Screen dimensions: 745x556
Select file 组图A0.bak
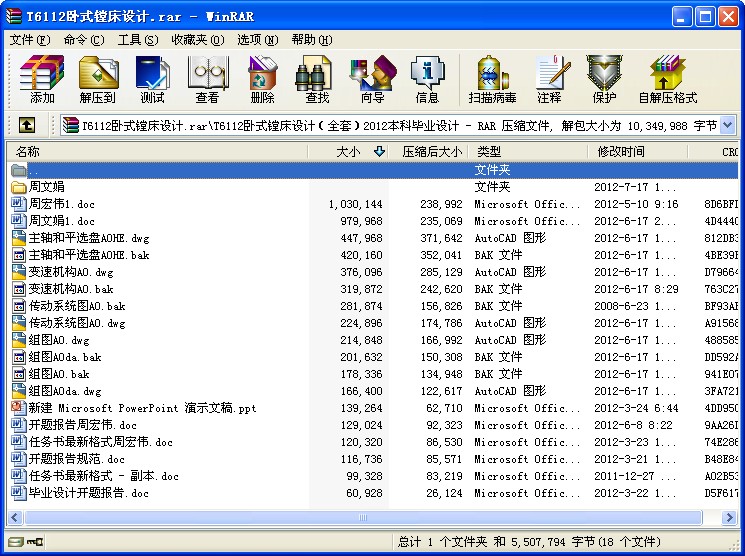(x=59, y=374)
